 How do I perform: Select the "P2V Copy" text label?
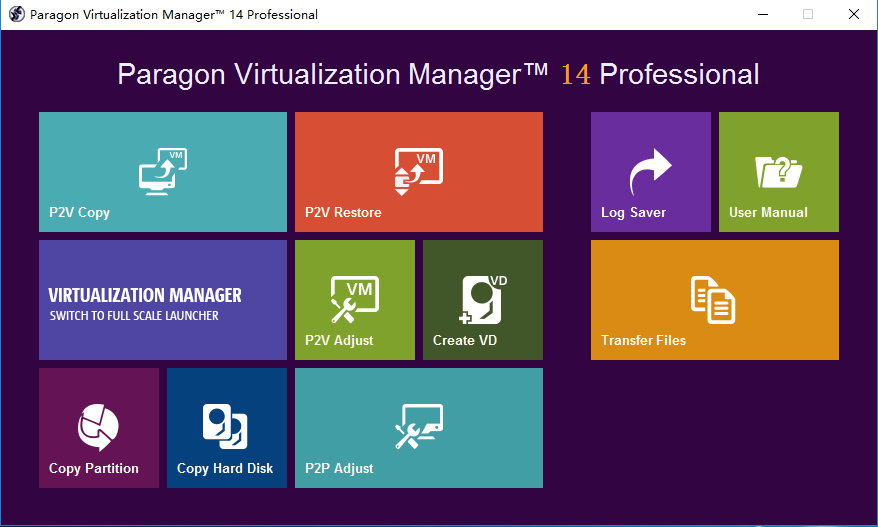(80, 212)
